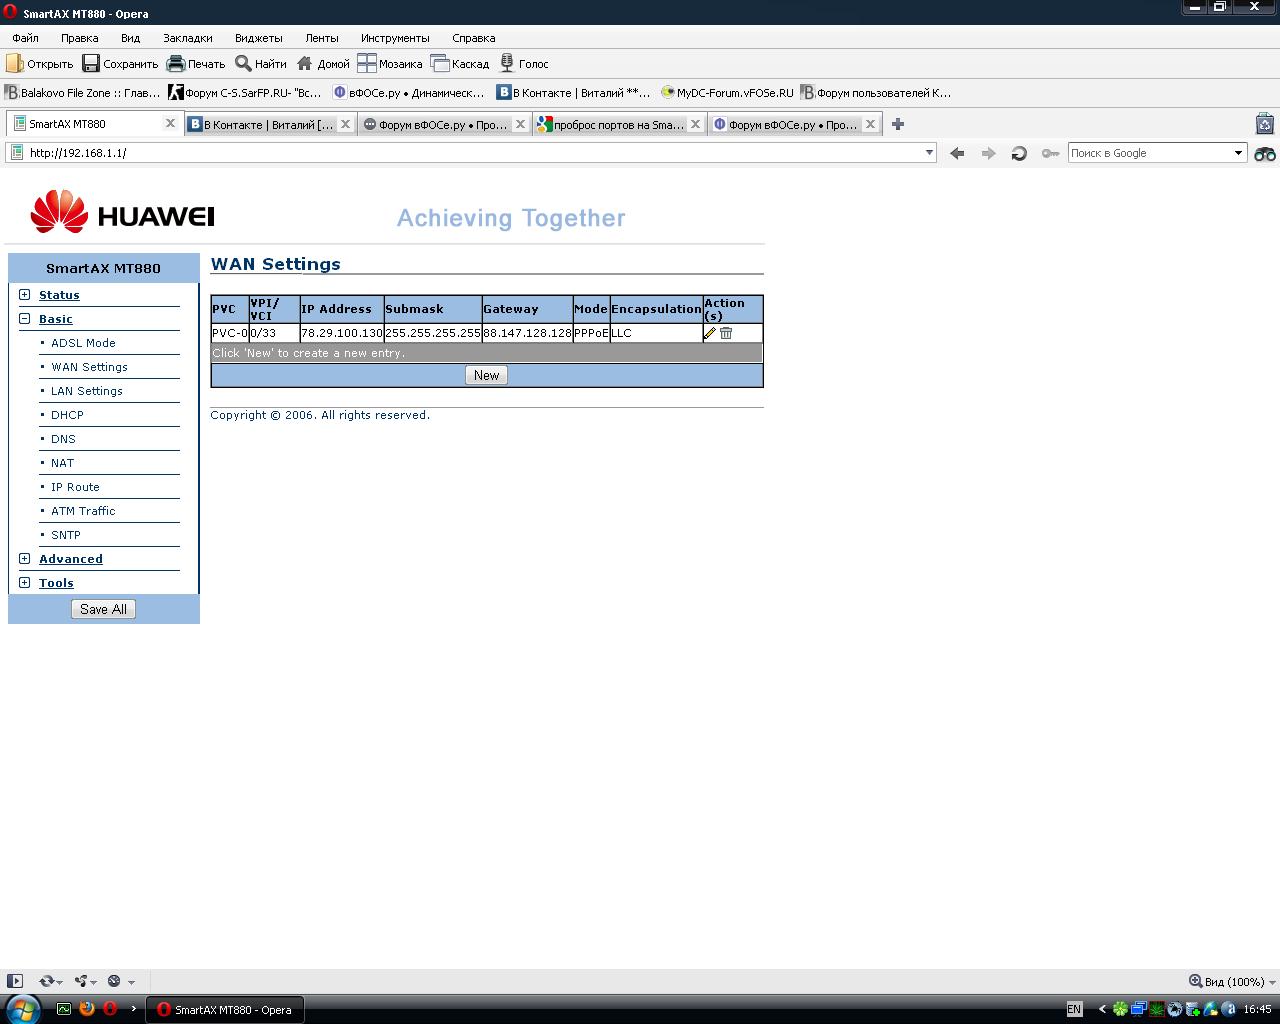Open the NAT settings link

62,463
